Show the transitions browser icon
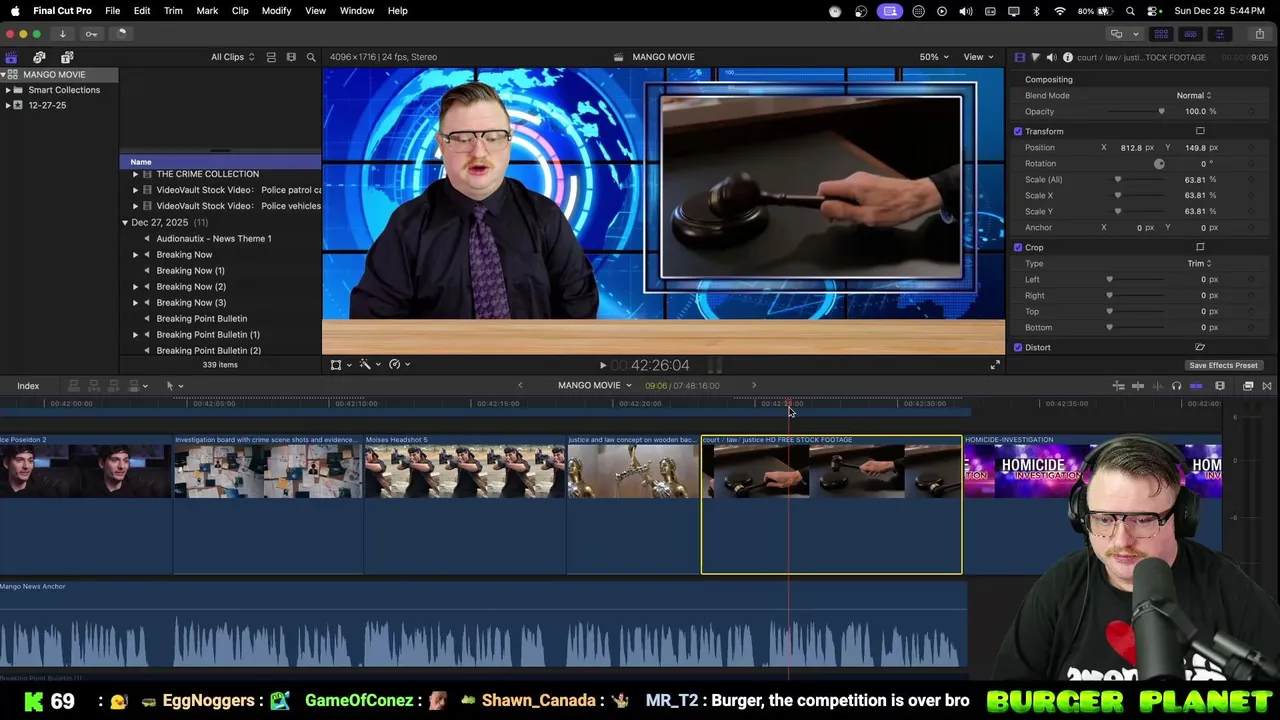The height and width of the screenshot is (720, 1280). point(1267,386)
